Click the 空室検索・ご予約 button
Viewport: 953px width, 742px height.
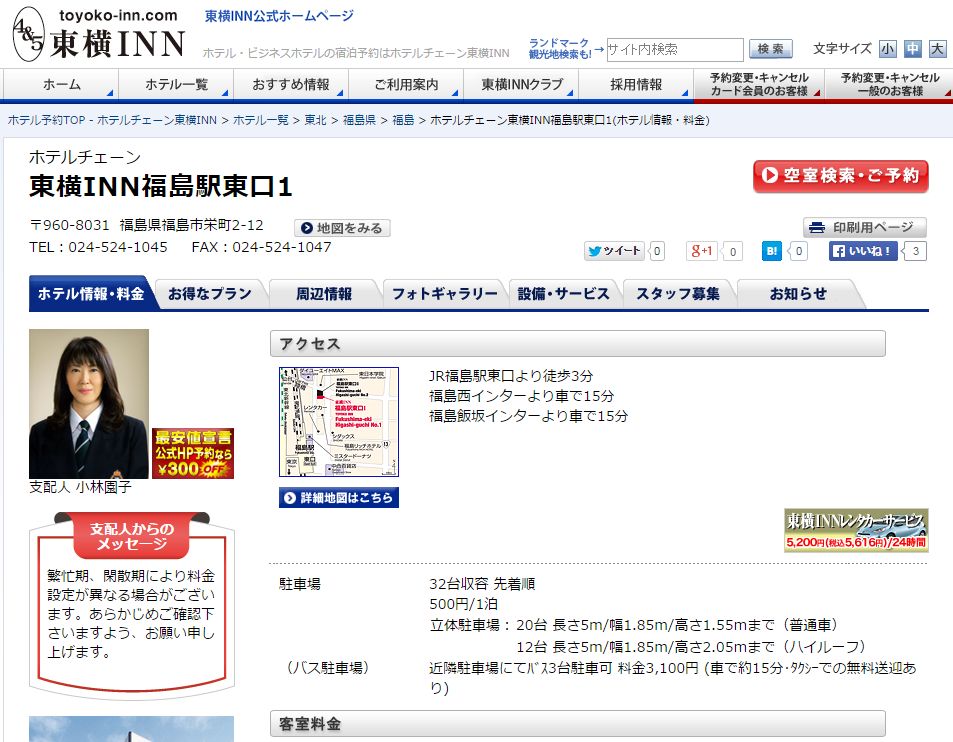[841, 176]
